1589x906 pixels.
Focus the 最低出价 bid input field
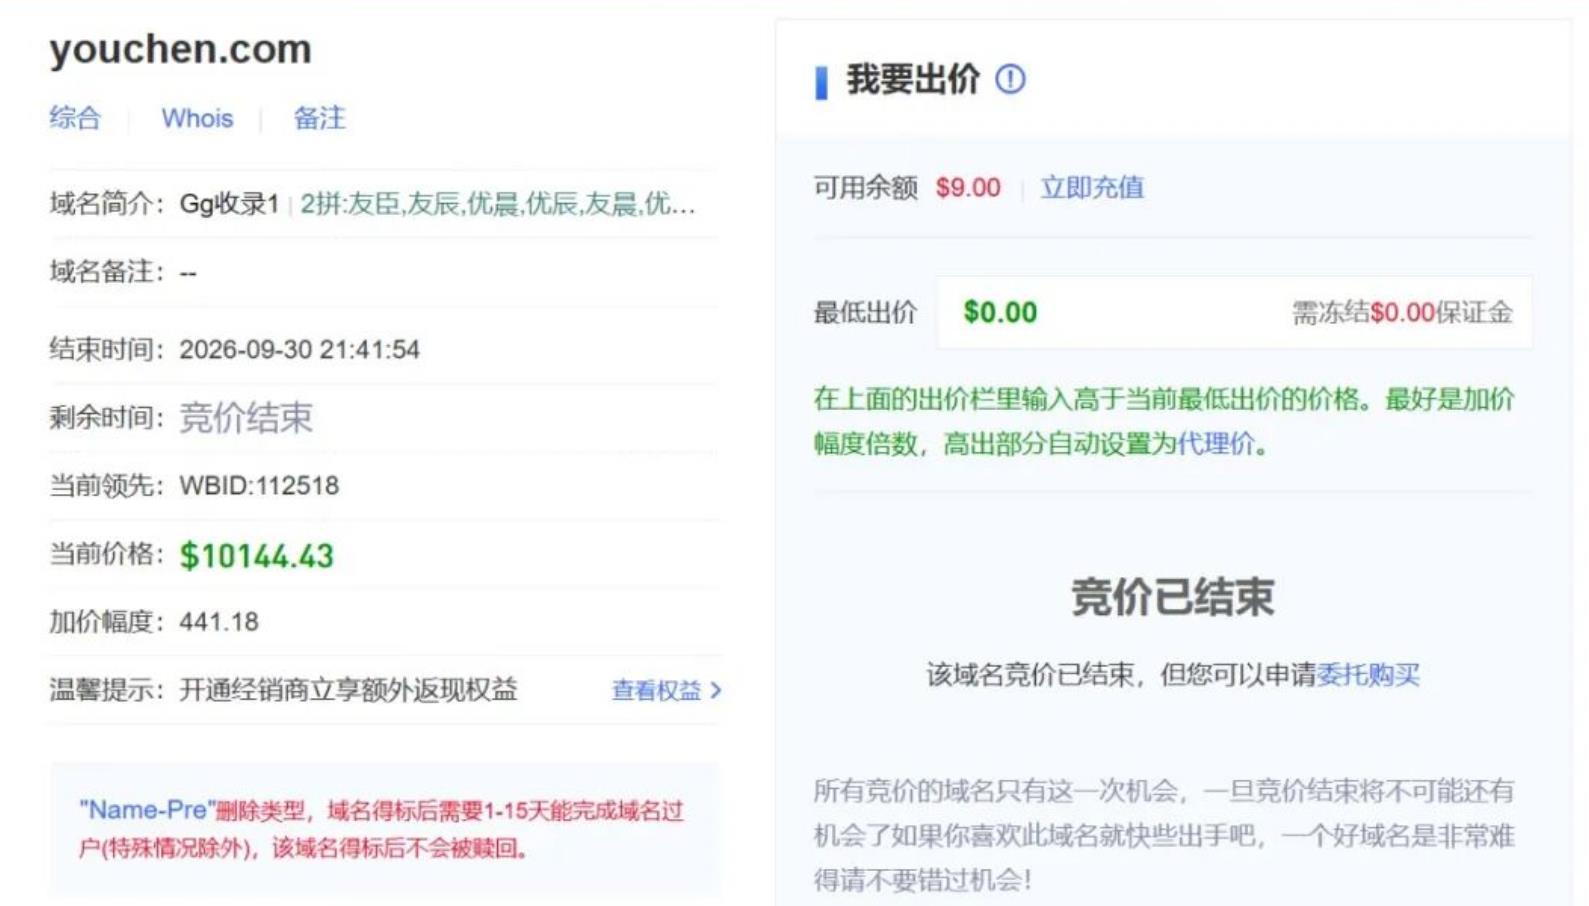click(x=1234, y=312)
